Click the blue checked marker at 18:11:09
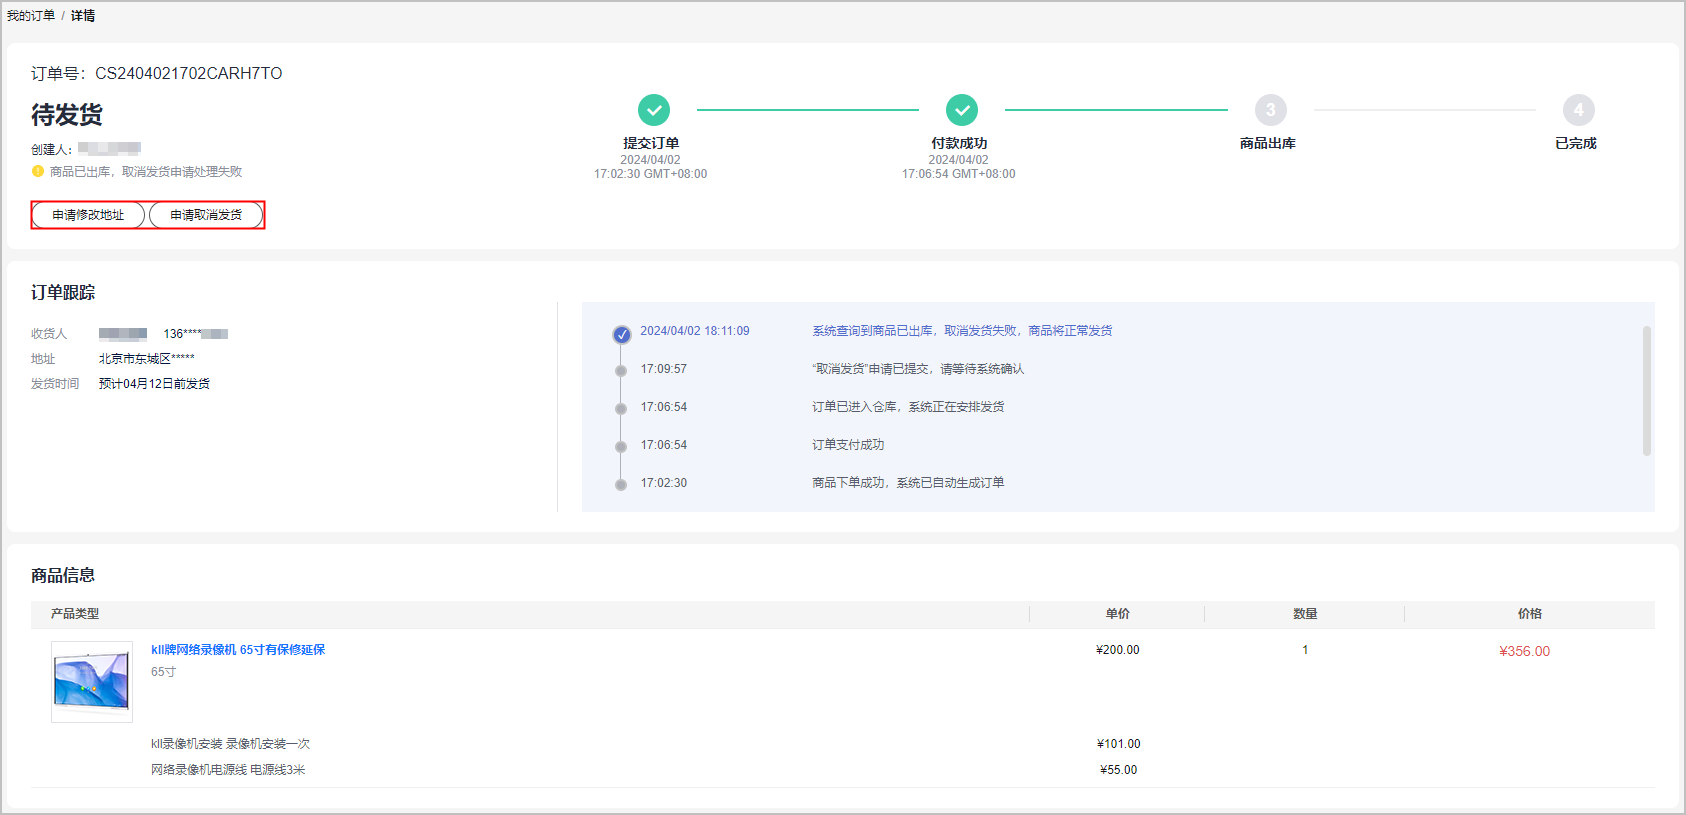The width and height of the screenshot is (1686, 815). 621,334
